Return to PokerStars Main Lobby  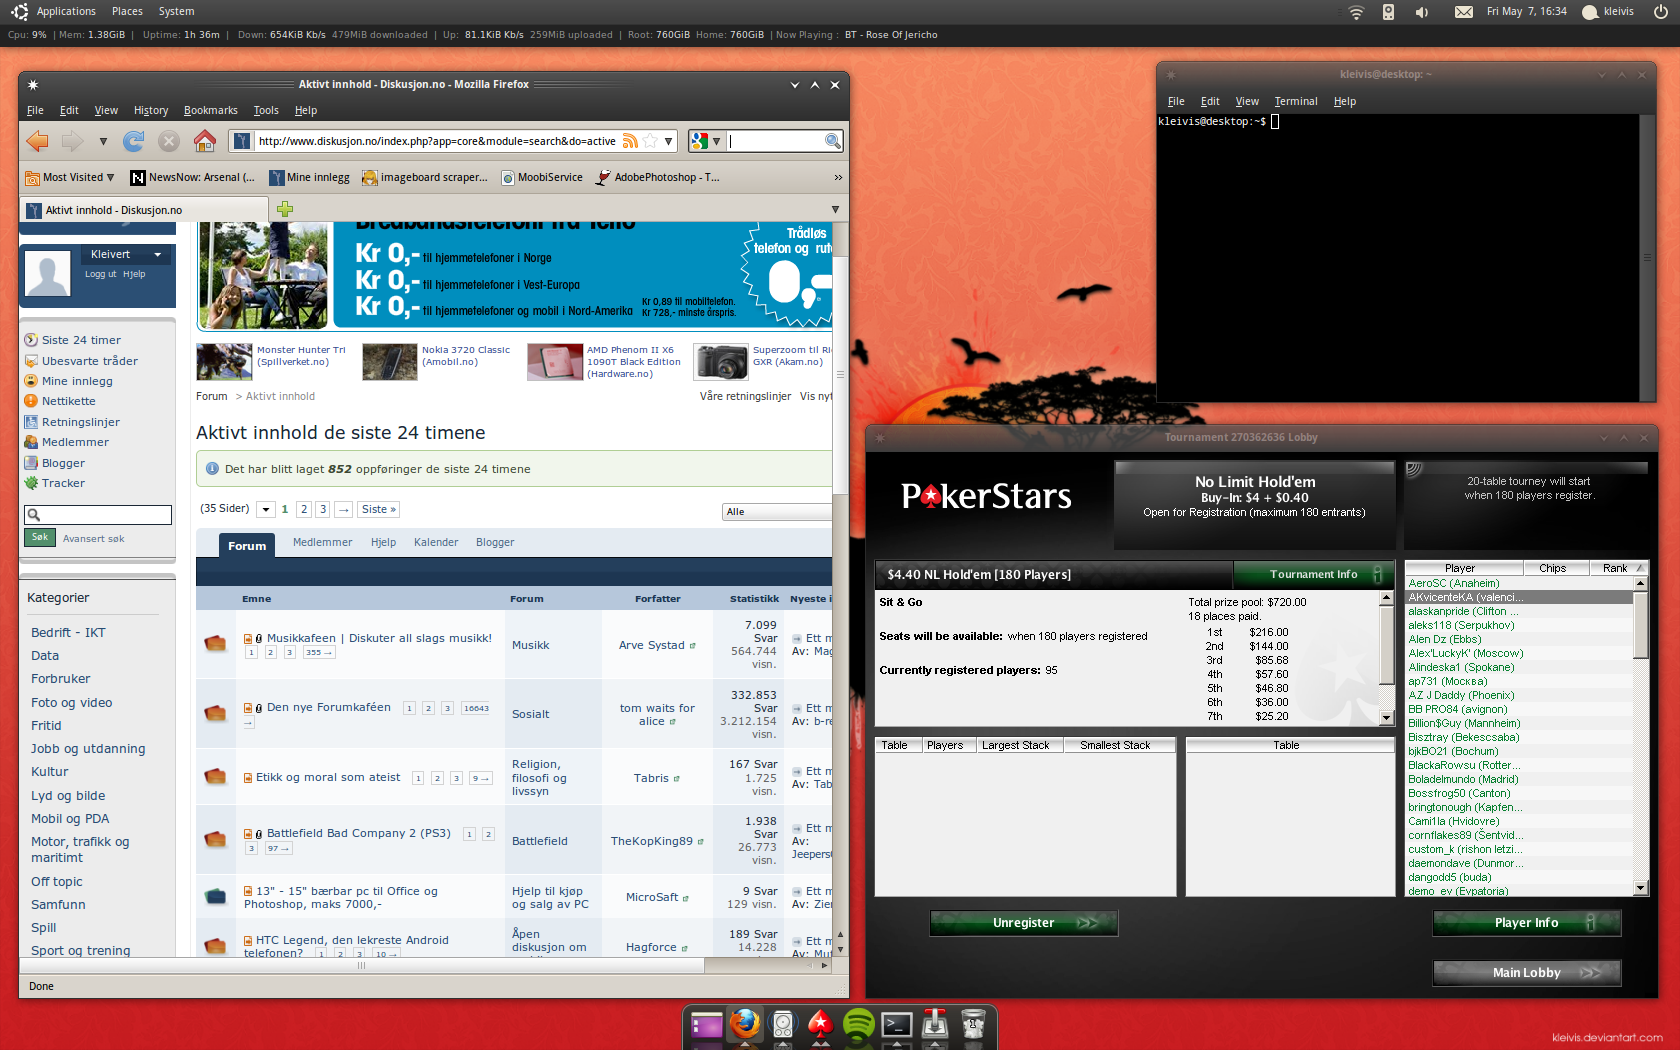pos(1526,972)
